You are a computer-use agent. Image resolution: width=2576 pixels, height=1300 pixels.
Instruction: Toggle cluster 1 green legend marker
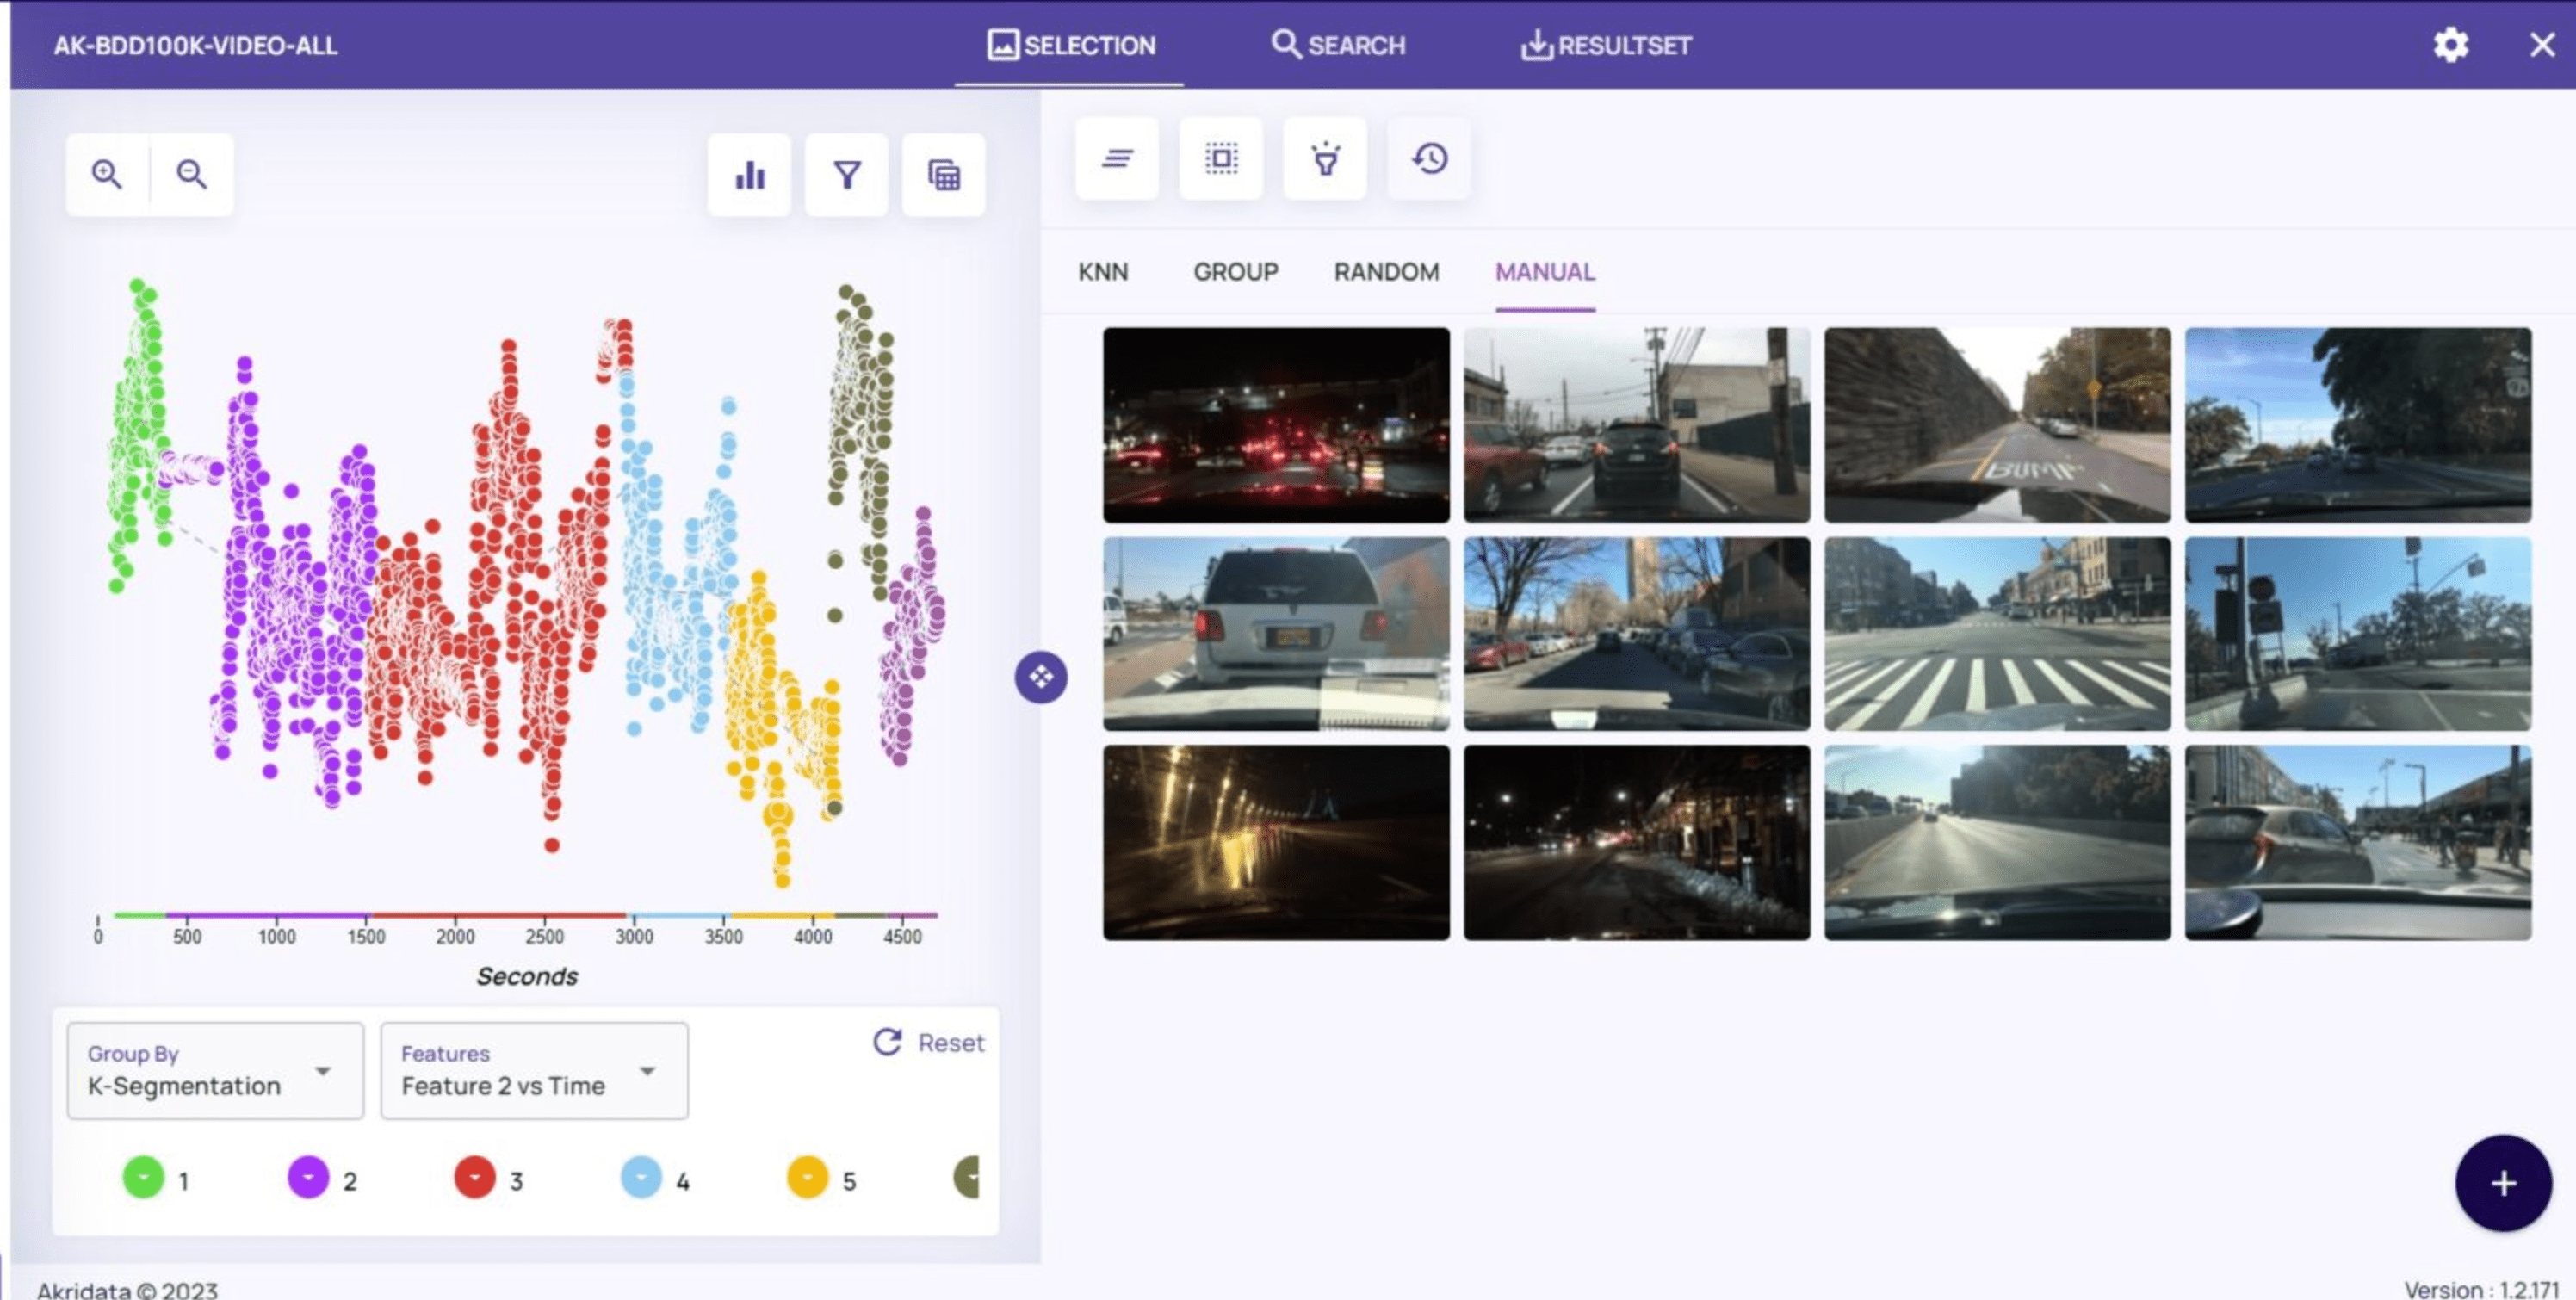[x=143, y=1178]
